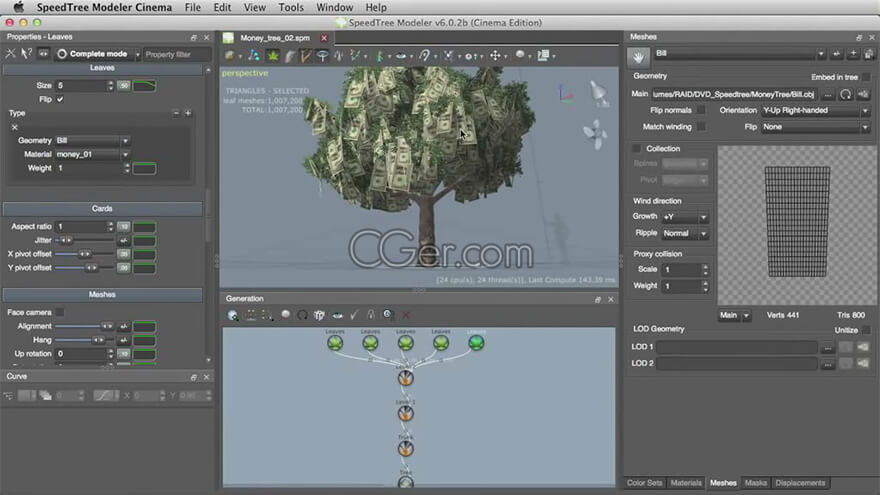Click the lock icon in Generation toolbar

click(370, 315)
